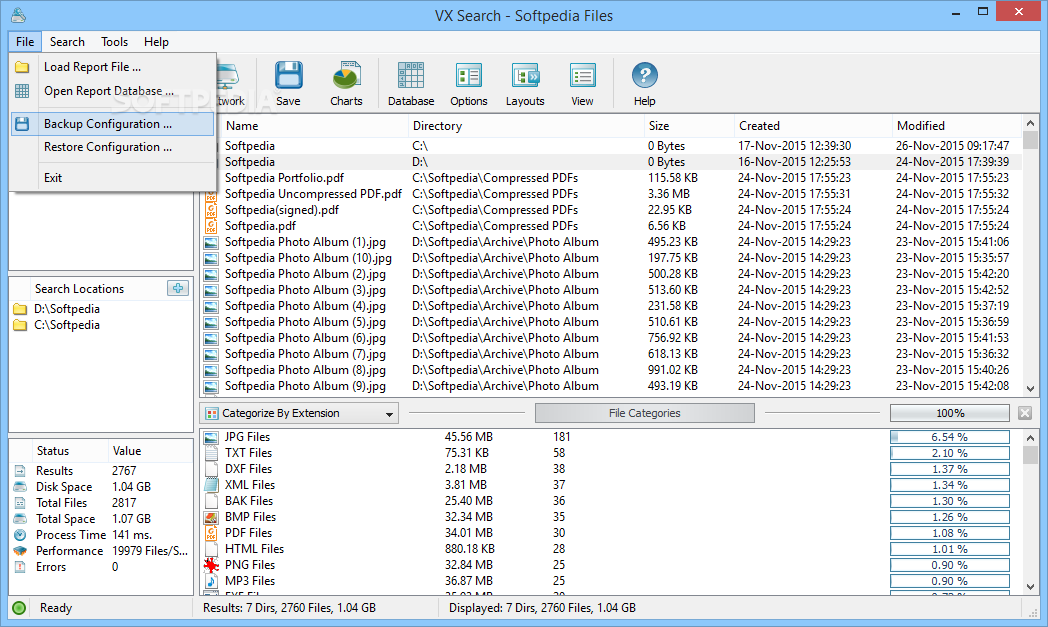Choose Restore Configuration menu entry
1048x627 pixels.
pyautogui.click(x=112, y=147)
